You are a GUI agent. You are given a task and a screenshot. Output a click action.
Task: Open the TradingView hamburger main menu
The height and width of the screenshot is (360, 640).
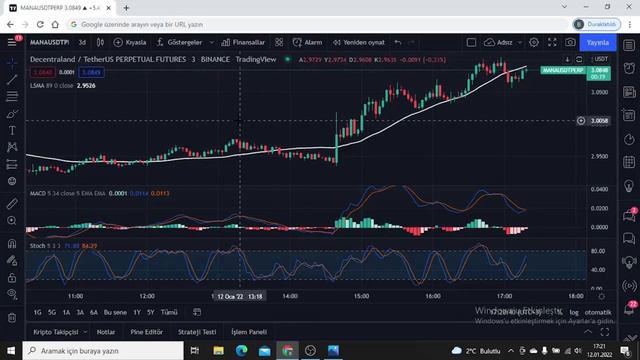(x=12, y=42)
